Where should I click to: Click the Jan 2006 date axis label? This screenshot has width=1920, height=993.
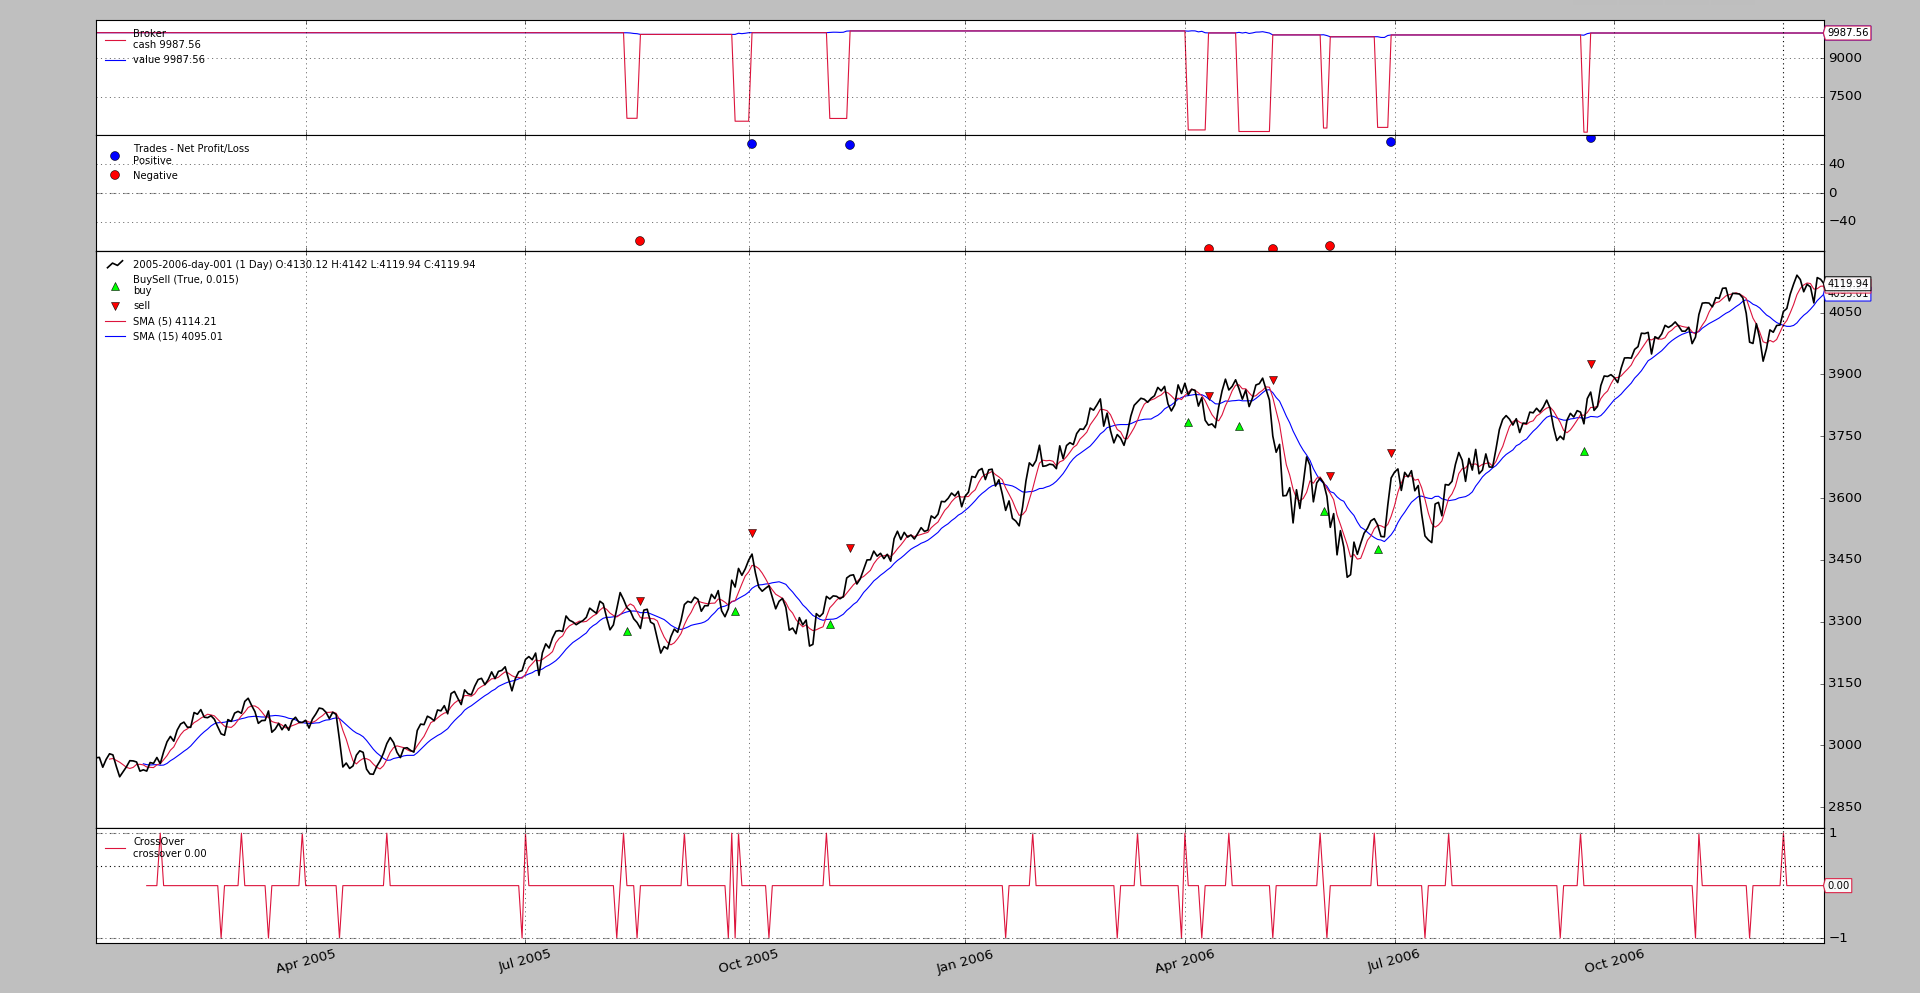click(965, 962)
